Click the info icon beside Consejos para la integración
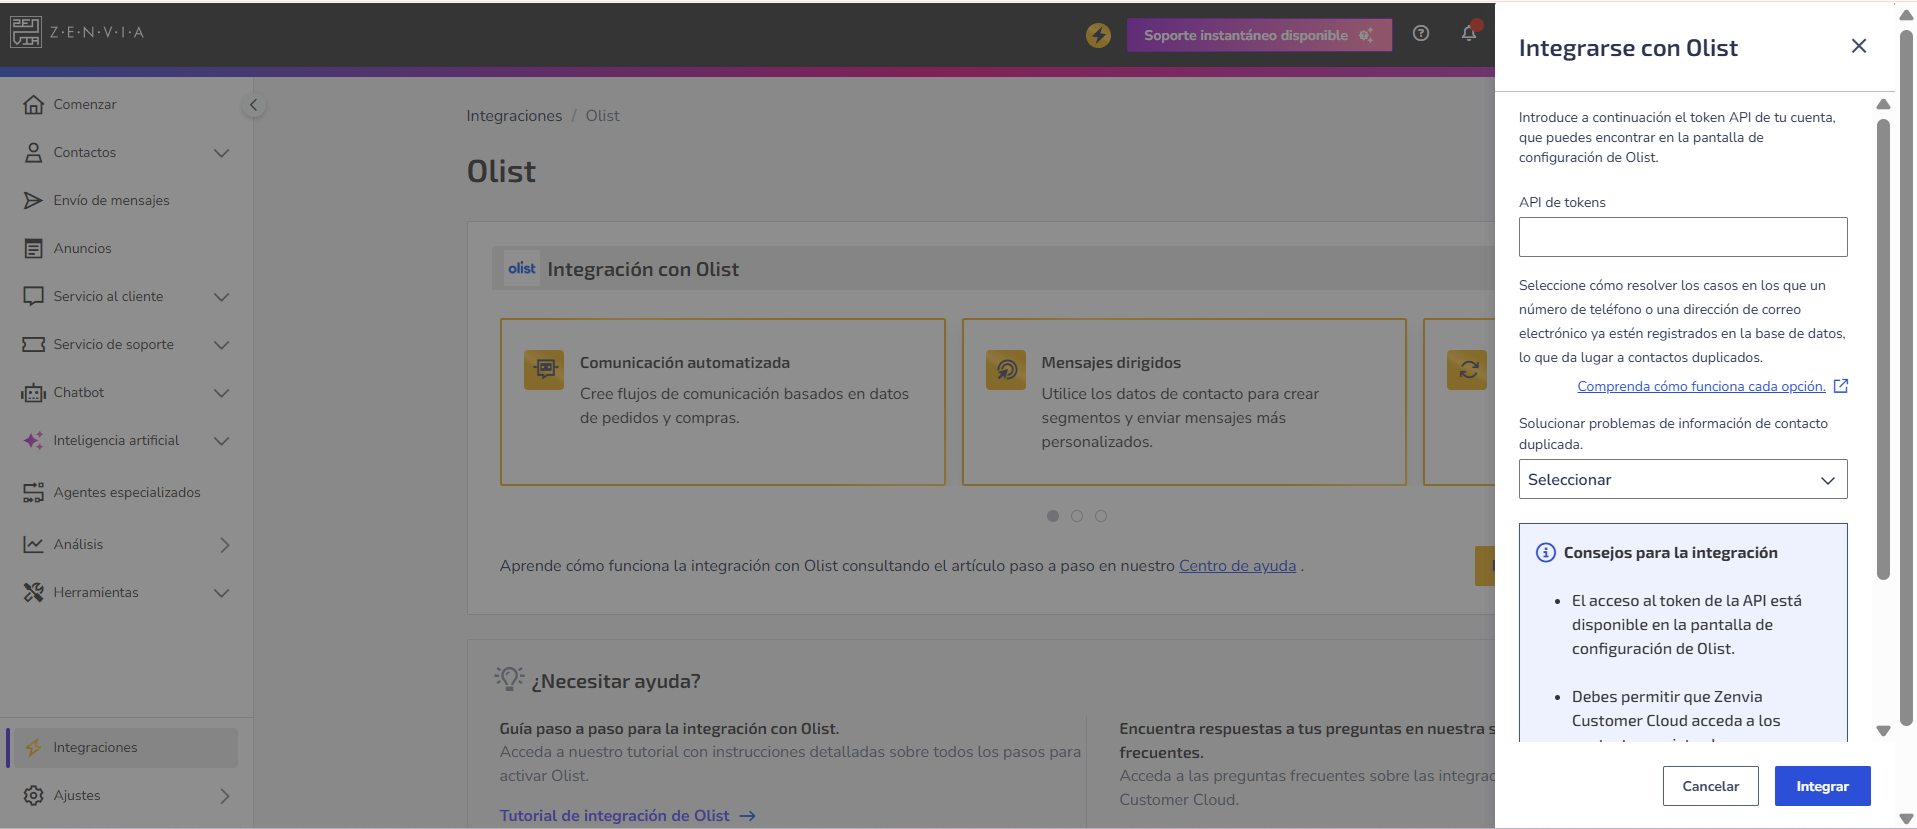The width and height of the screenshot is (1917, 829). (1545, 552)
